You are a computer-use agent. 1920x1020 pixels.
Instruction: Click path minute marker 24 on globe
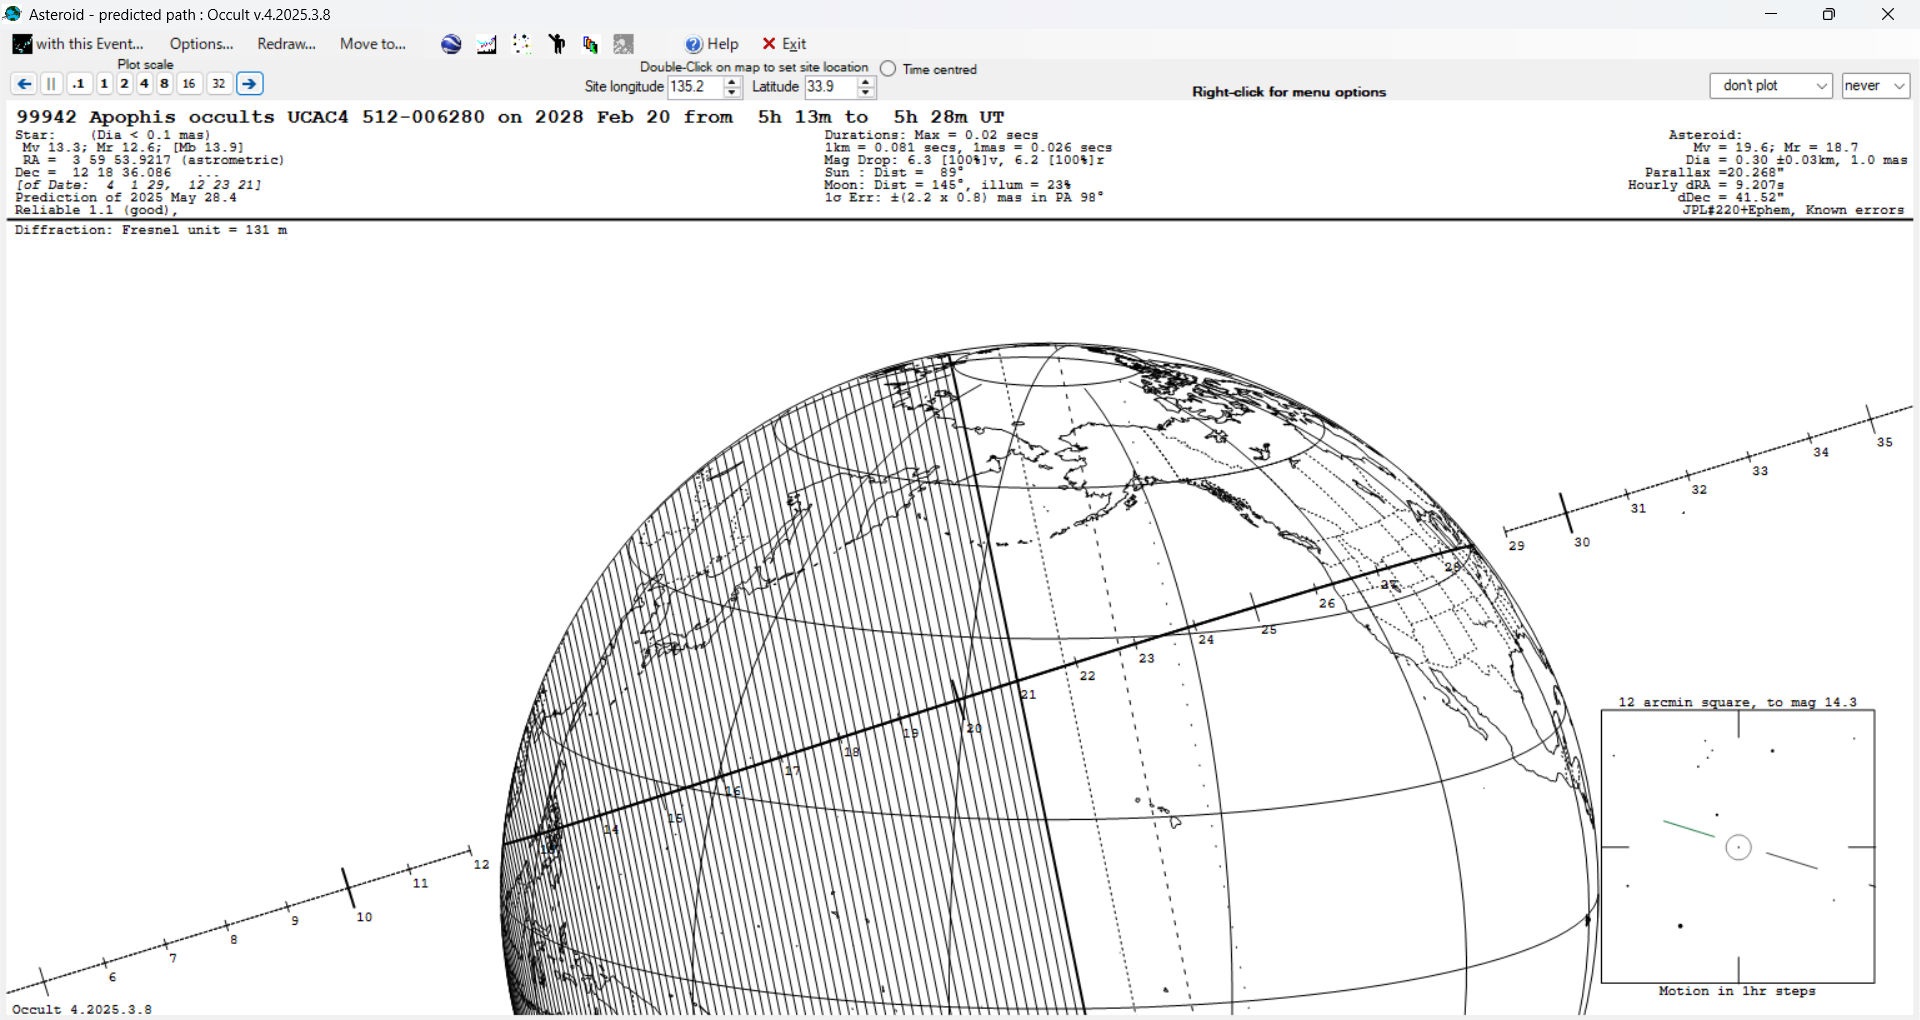[x=1206, y=640]
